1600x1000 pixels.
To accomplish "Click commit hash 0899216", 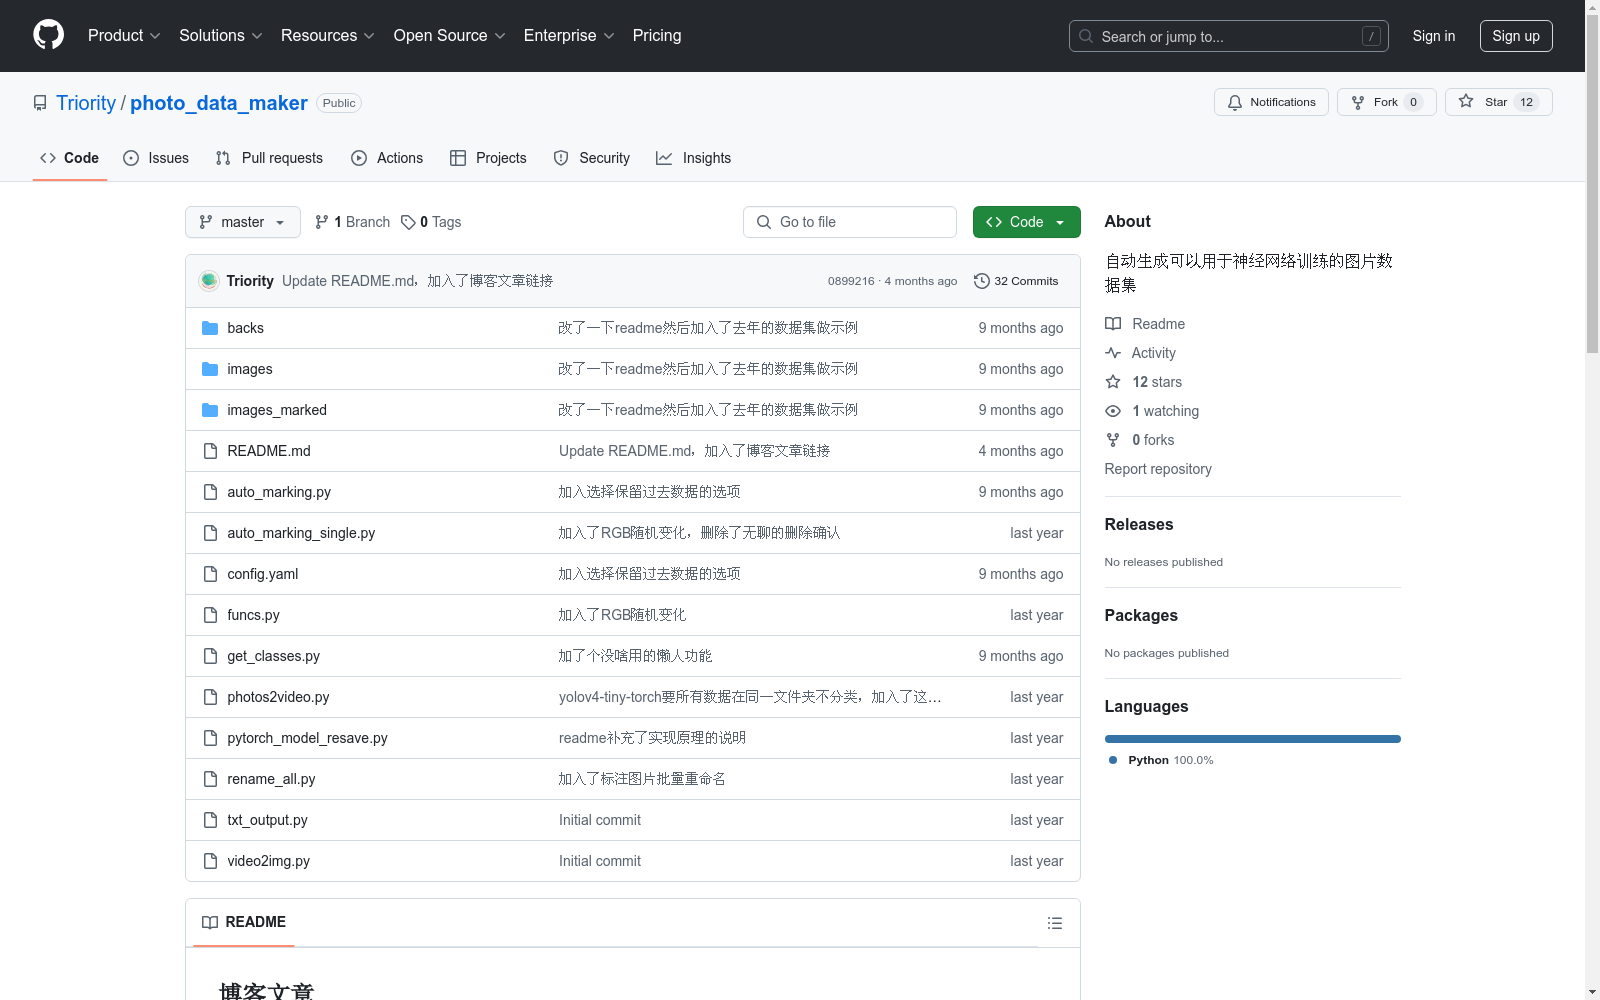I will [851, 281].
